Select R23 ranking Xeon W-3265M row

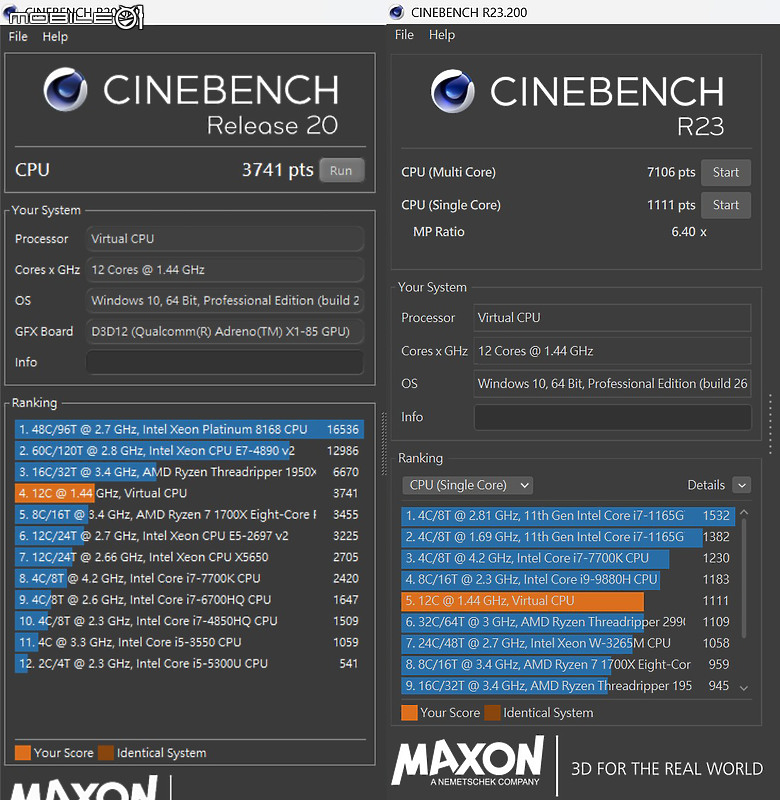568,643
